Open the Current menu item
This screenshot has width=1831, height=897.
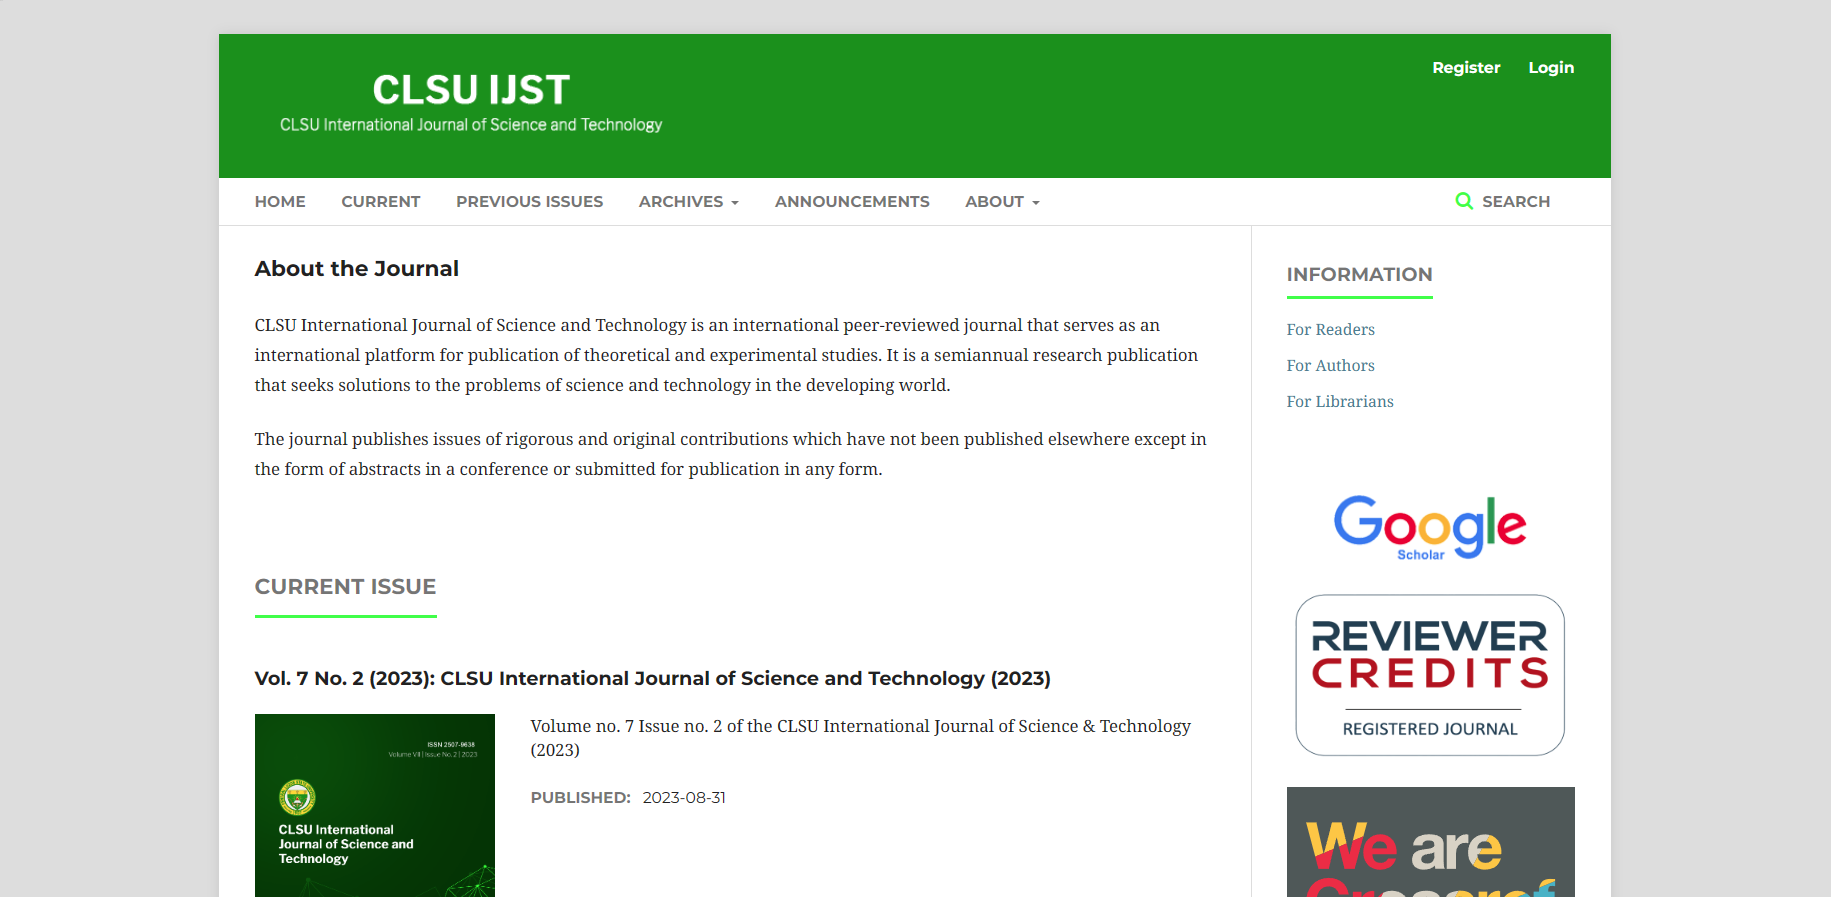pyautogui.click(x=381, y=201)
